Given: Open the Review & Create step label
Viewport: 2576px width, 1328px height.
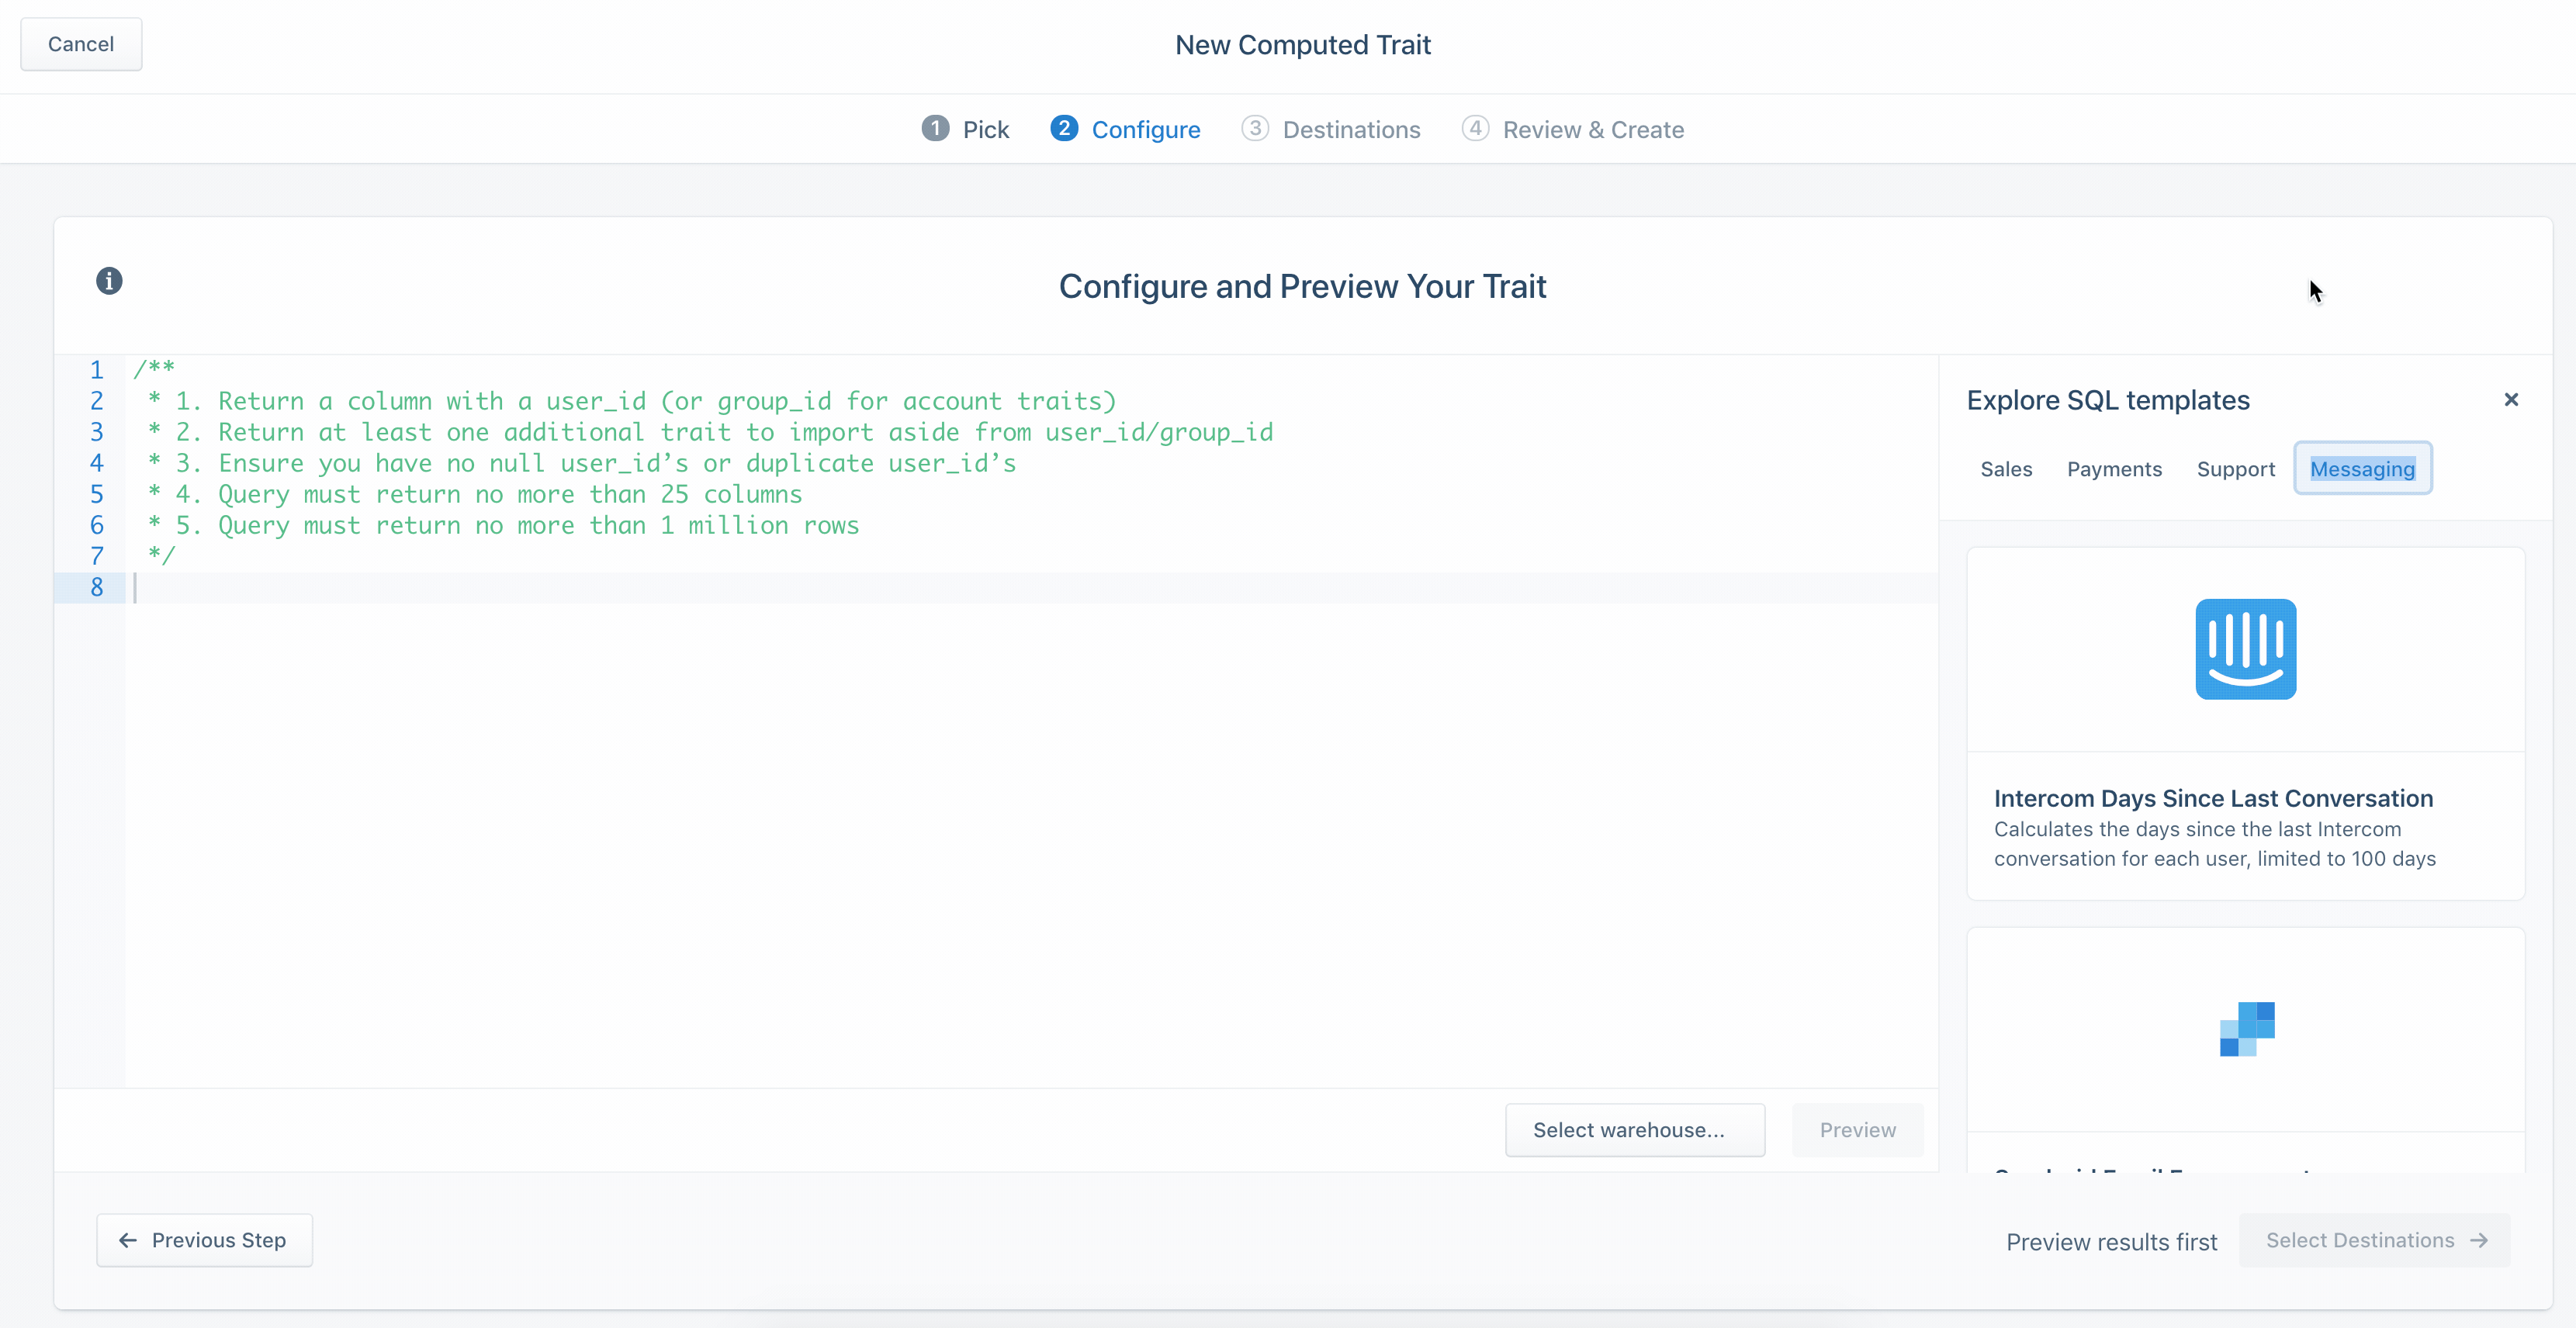Looking at the screenshot, I should (x=1593, y=130).
